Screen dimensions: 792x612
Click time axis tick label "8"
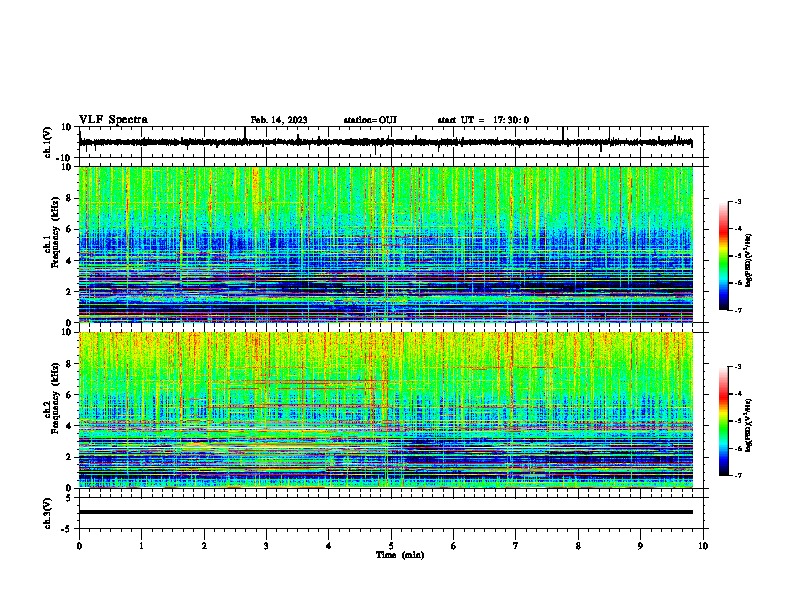click(578, 546)
